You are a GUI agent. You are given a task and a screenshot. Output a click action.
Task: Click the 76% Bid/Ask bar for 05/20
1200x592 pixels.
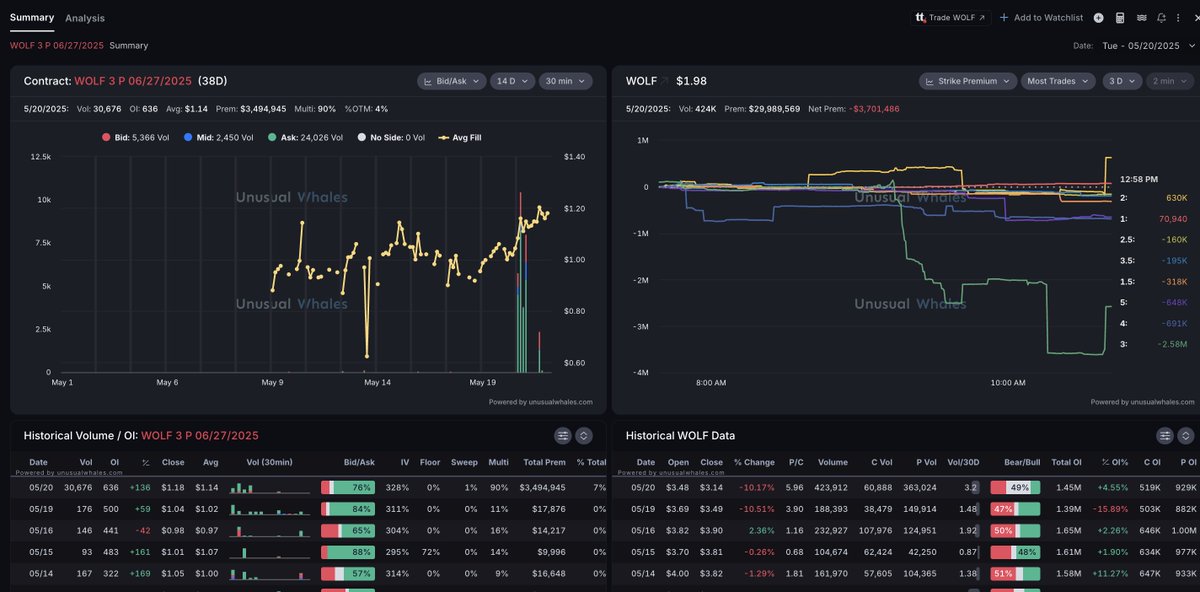[348, 488]
